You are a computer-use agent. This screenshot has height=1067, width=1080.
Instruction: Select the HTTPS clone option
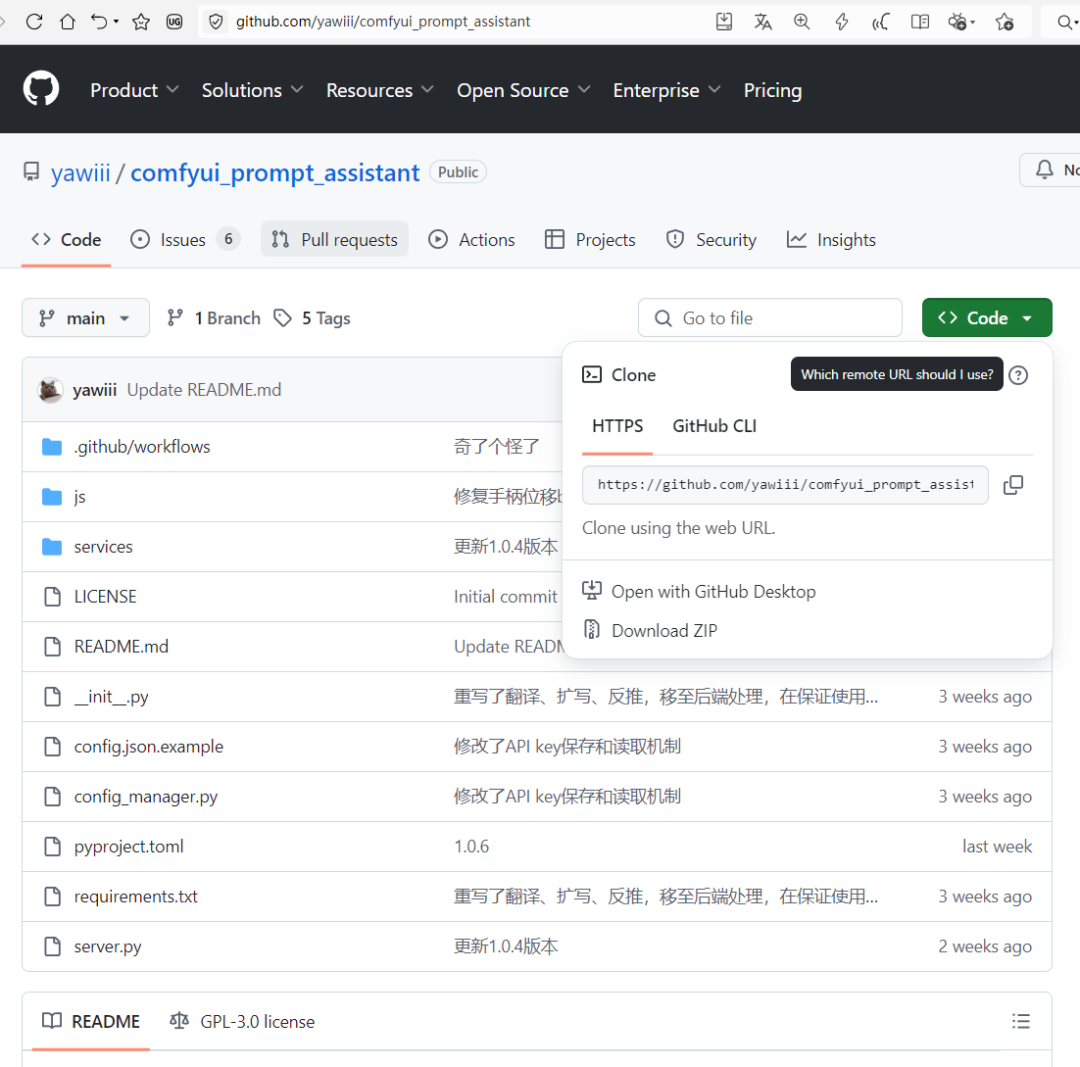point(617,425)
